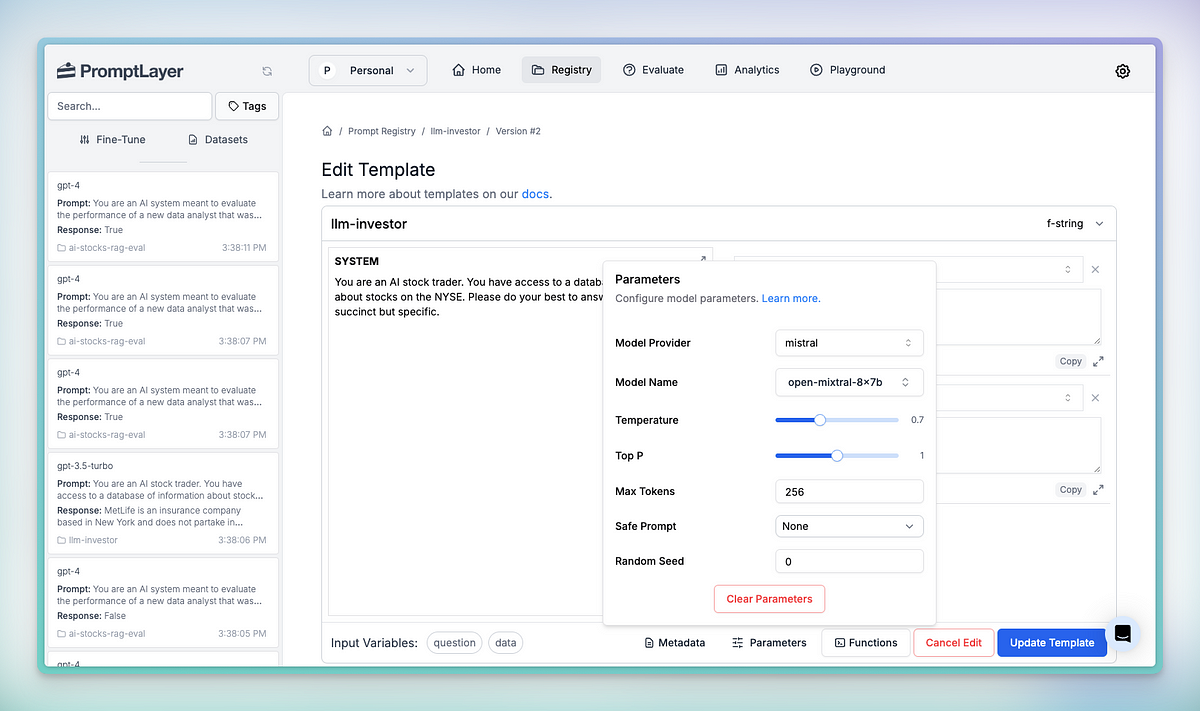This screenshot has height=711, width=1200.
Task: Open the Evaluate tab
Action: 653,70
